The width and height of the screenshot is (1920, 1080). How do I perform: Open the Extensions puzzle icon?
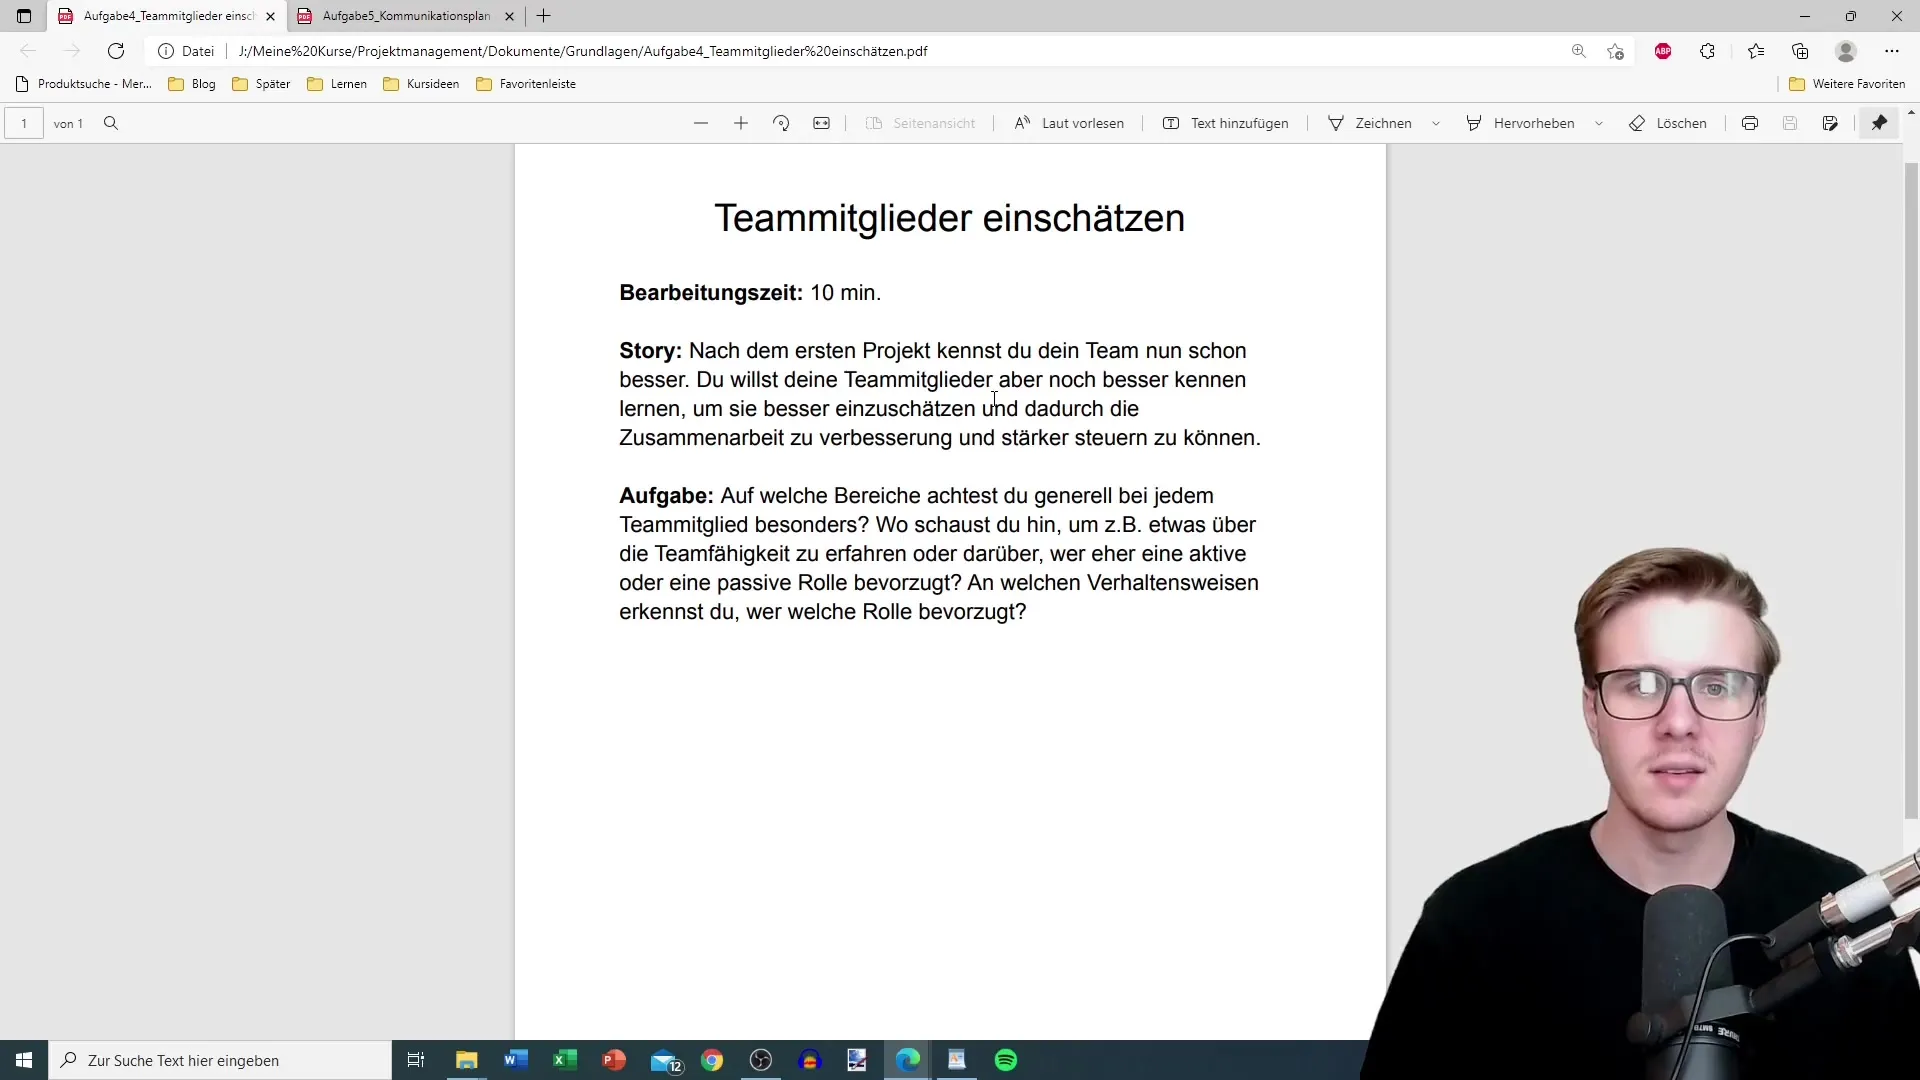pos(1707,51)
